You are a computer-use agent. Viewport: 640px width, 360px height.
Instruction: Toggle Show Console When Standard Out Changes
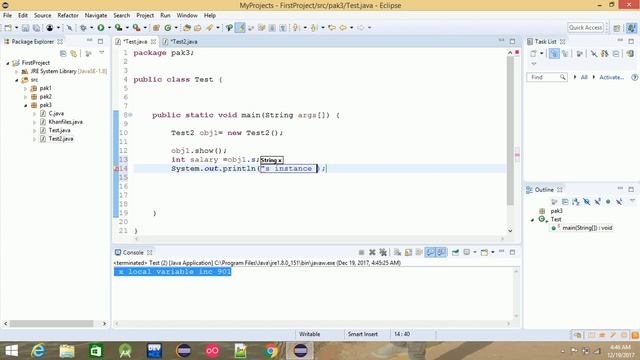[x=430, y=253]
